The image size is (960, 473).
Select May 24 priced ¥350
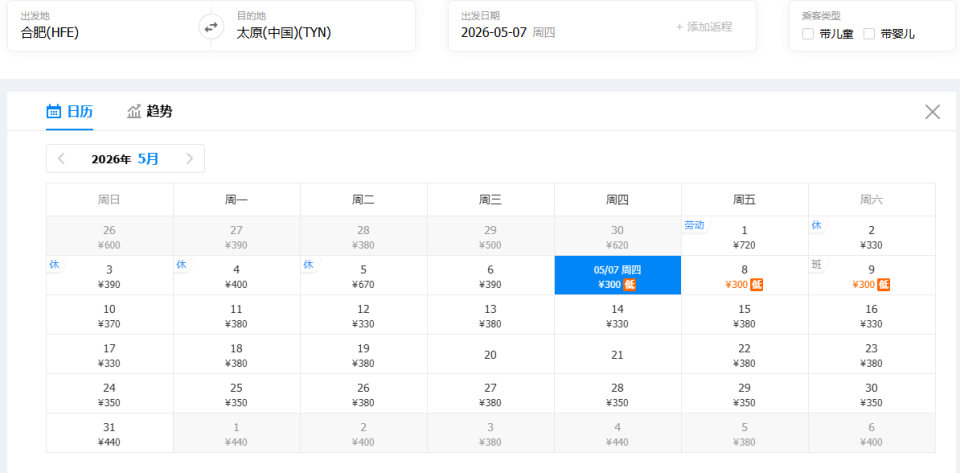point(110,394)
